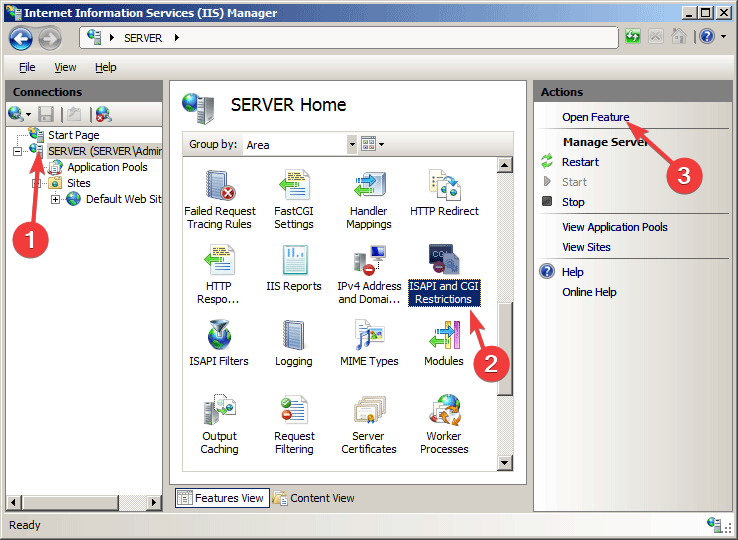Select Start Page in Connections tree

tap(73, 135)
